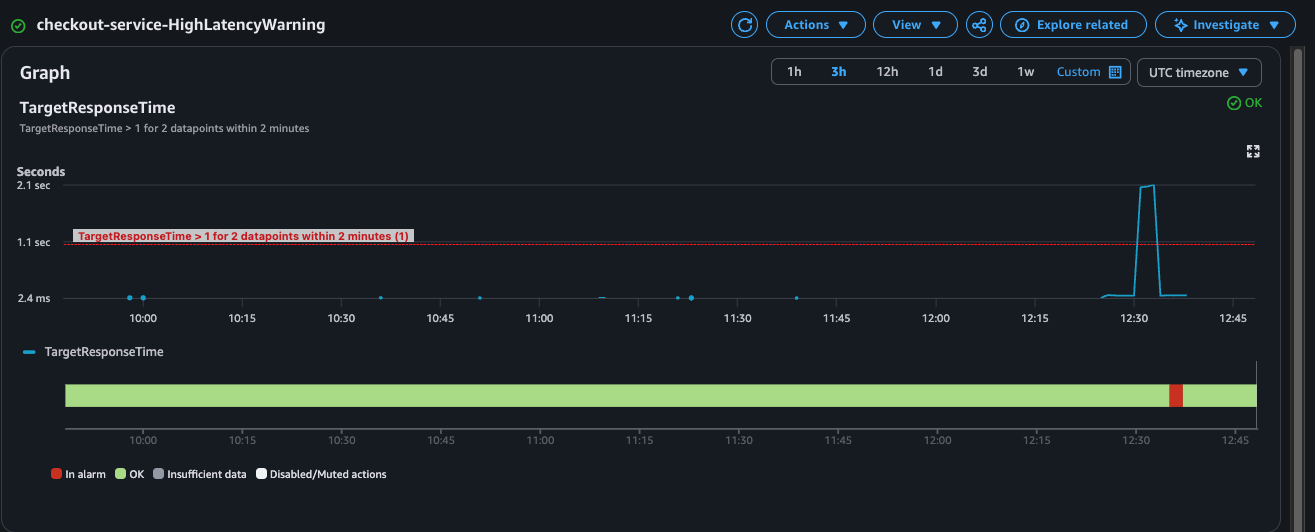Click the latency spike peak on graph
1315x532 pixels.
click(1147, 186)
